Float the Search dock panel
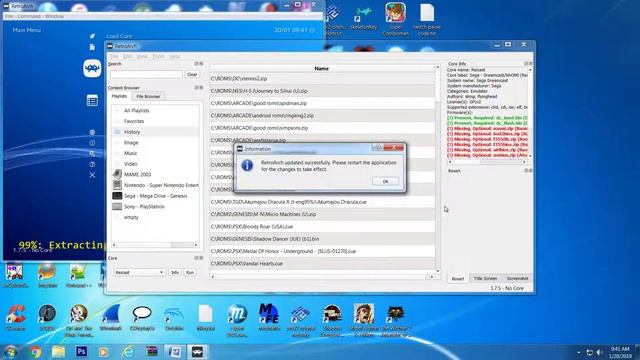 click(197, 64)
